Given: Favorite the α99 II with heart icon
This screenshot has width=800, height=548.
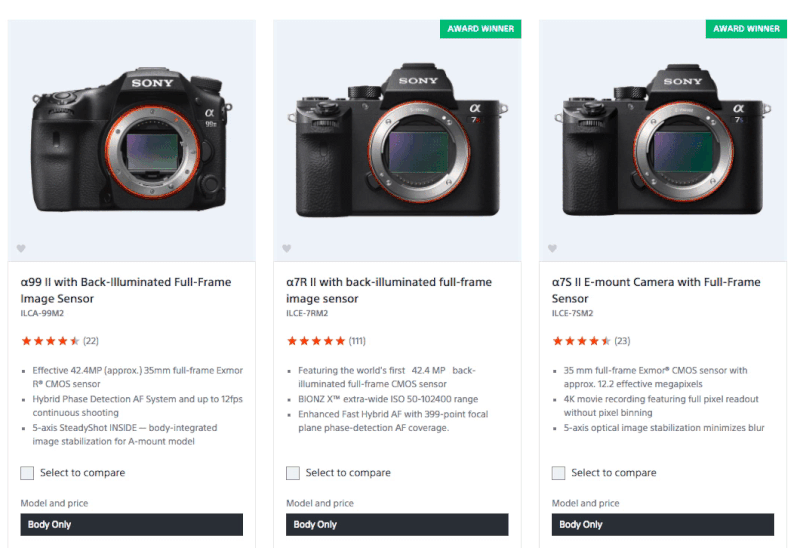Looking at the screenshot, I should point(21,249).
